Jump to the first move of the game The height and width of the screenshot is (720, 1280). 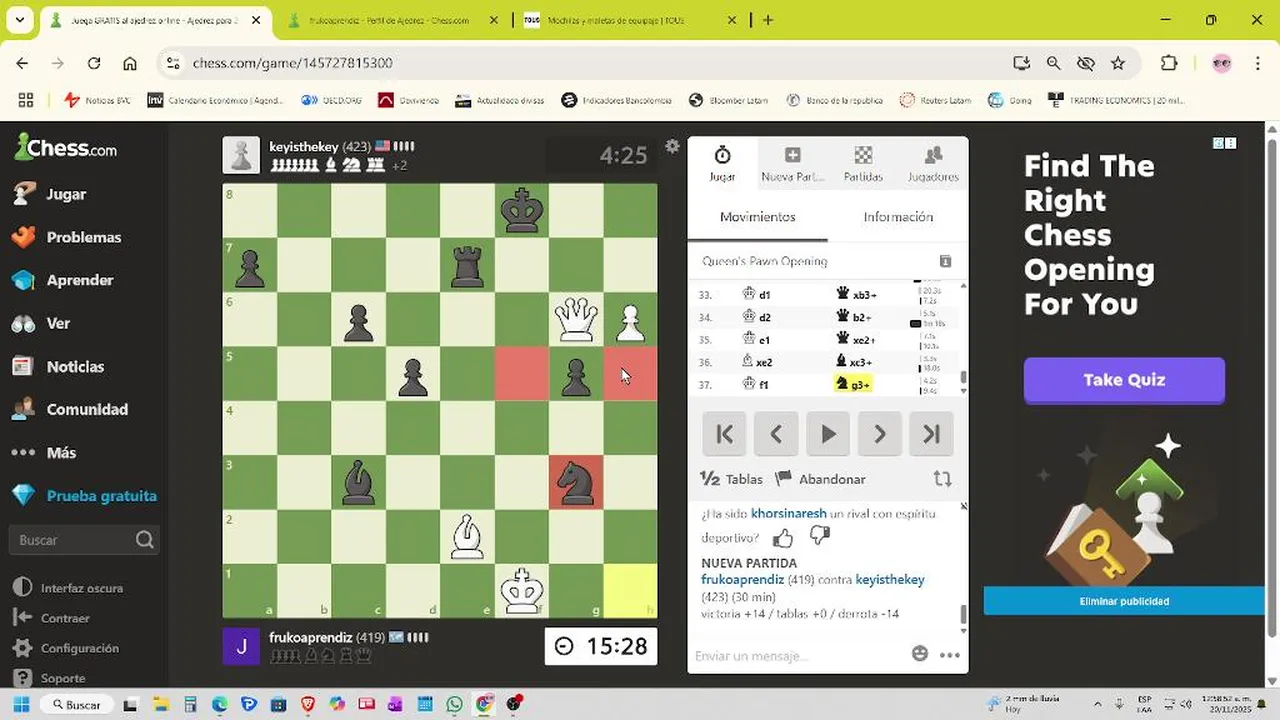pos(725,434)
